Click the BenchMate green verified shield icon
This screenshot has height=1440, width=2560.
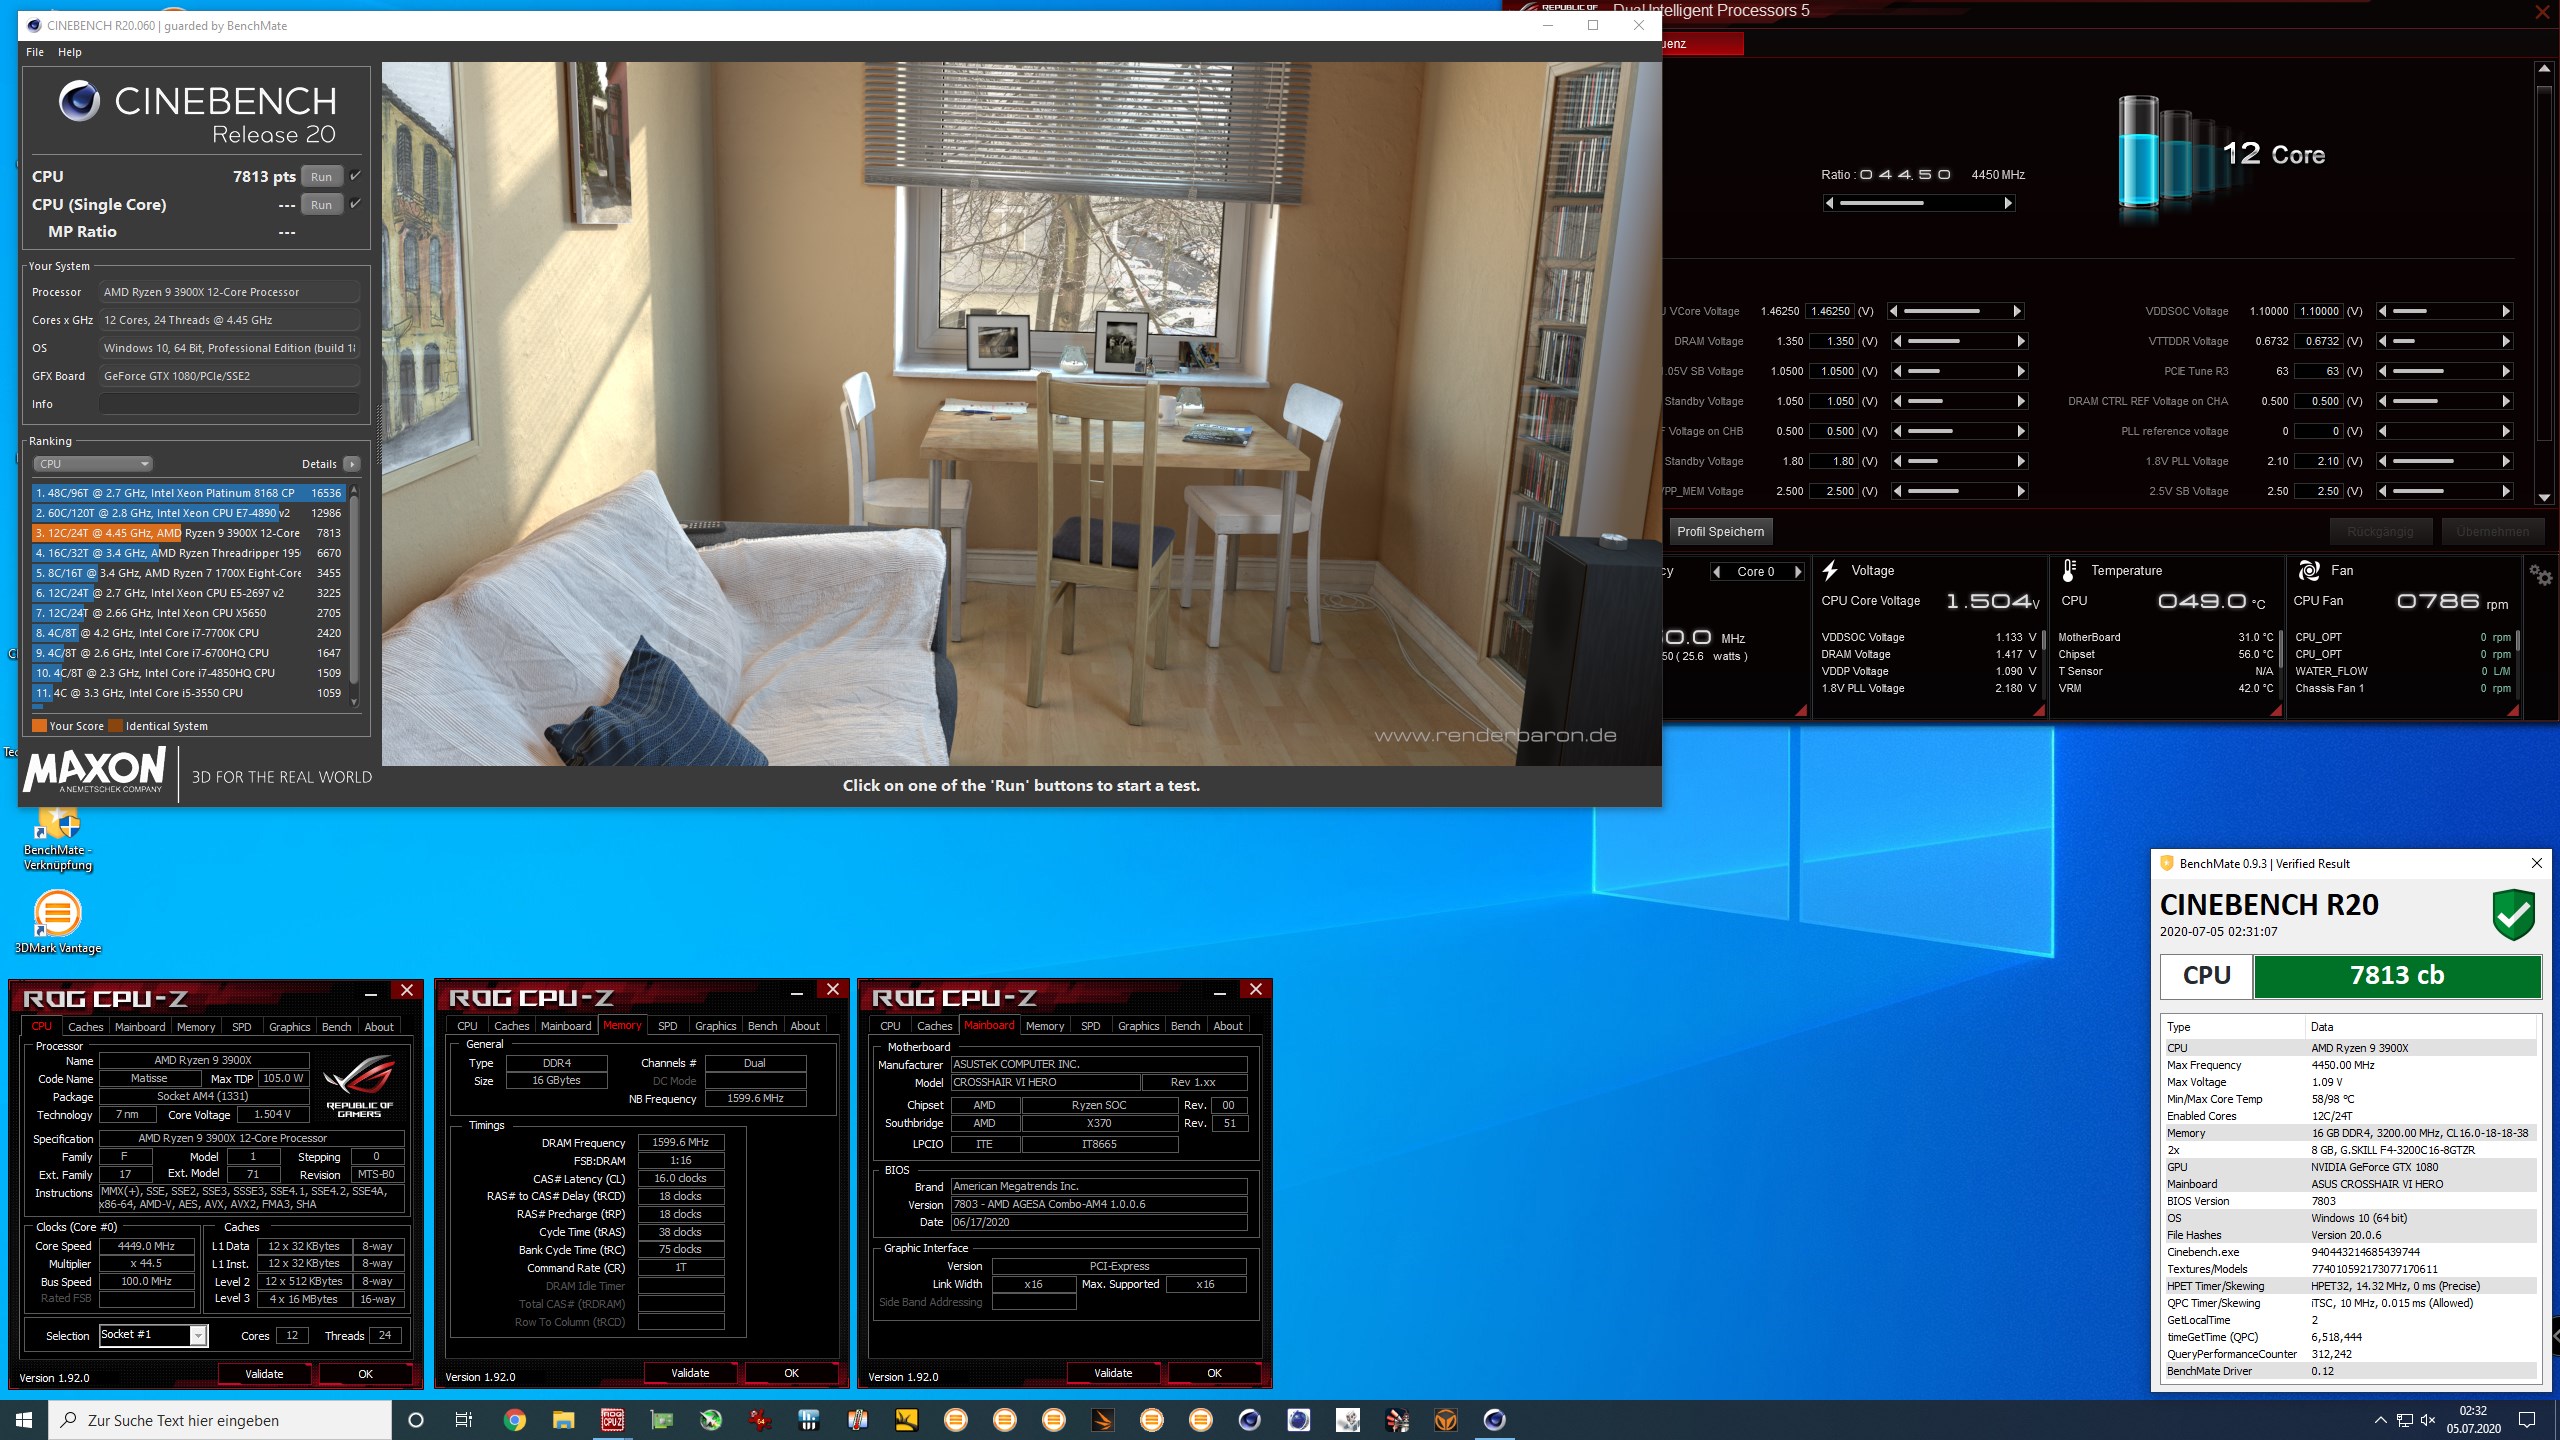click(2513, 914)
